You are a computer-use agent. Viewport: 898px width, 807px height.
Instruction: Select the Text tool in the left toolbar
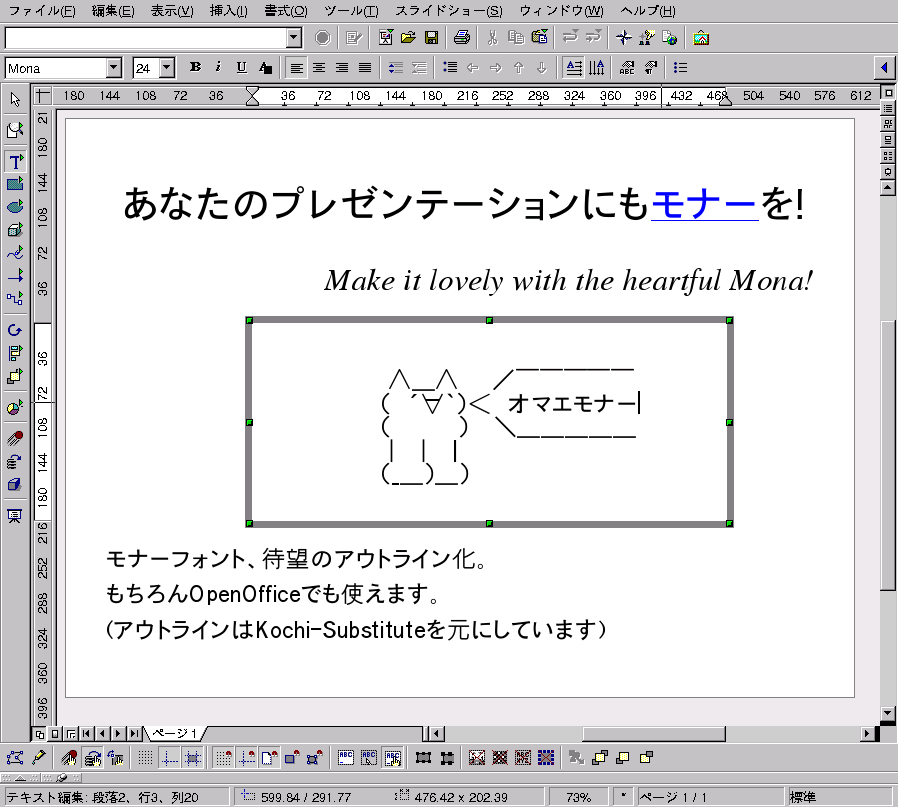pos(15,162)
